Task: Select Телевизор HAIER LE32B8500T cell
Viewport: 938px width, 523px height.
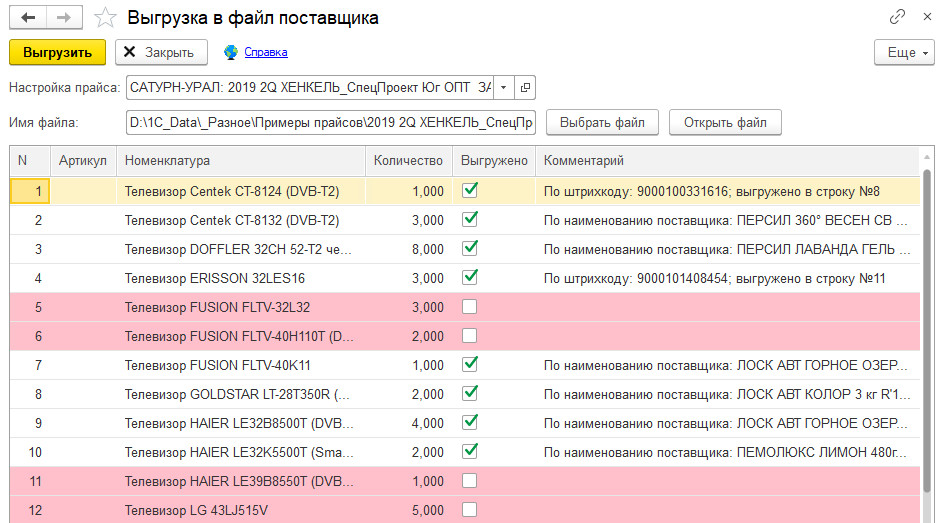Action: point(241,423)
